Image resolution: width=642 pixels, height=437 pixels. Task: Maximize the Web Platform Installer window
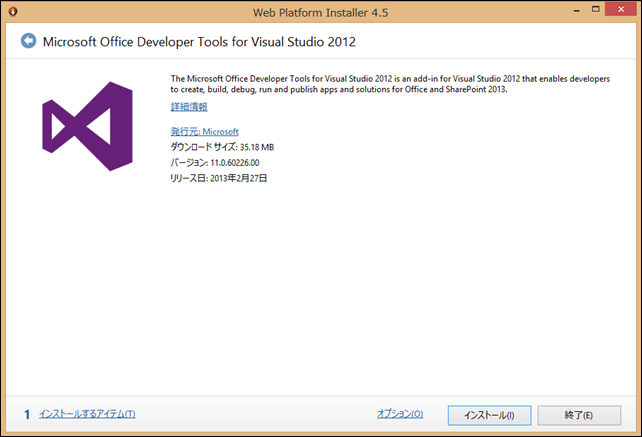click(584, 11)
